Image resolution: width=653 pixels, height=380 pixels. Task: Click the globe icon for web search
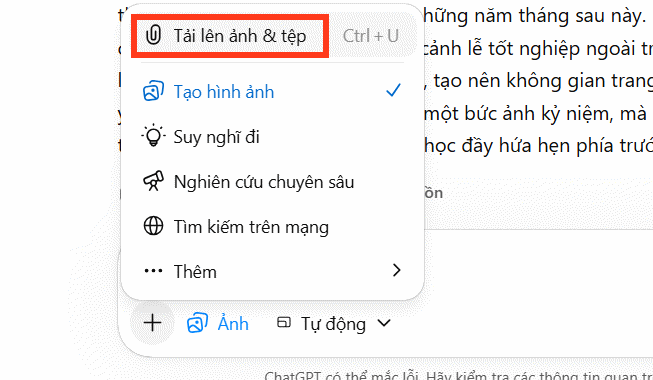(153, 226)
